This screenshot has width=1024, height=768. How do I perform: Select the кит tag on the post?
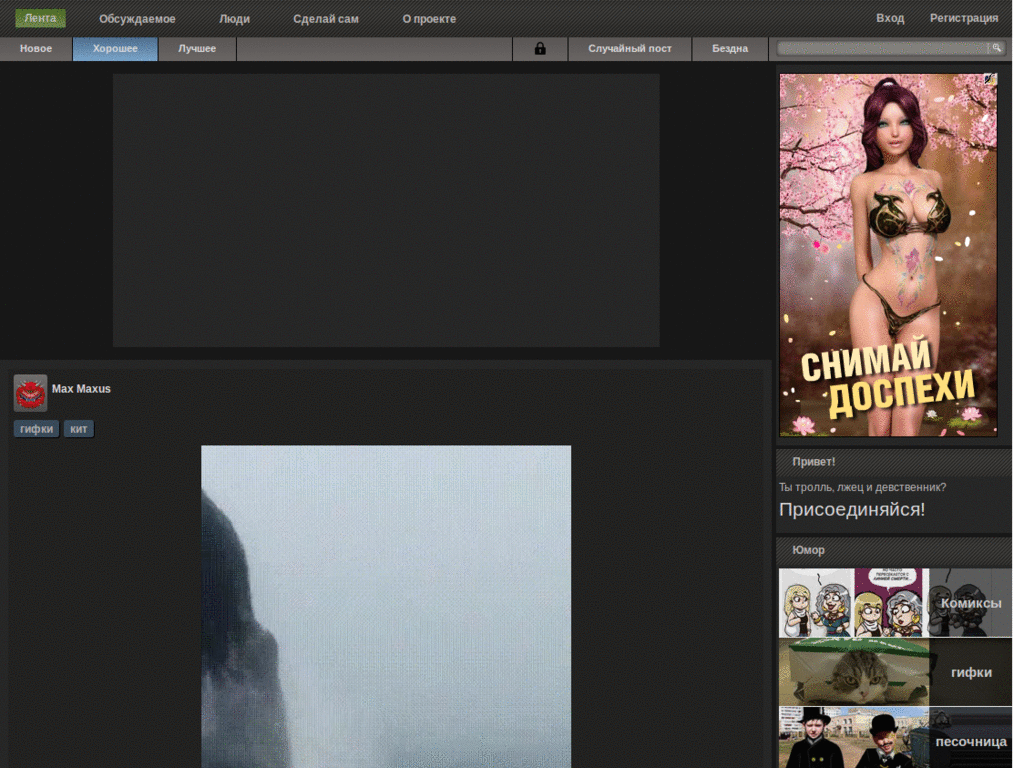(x=79, y=429)
